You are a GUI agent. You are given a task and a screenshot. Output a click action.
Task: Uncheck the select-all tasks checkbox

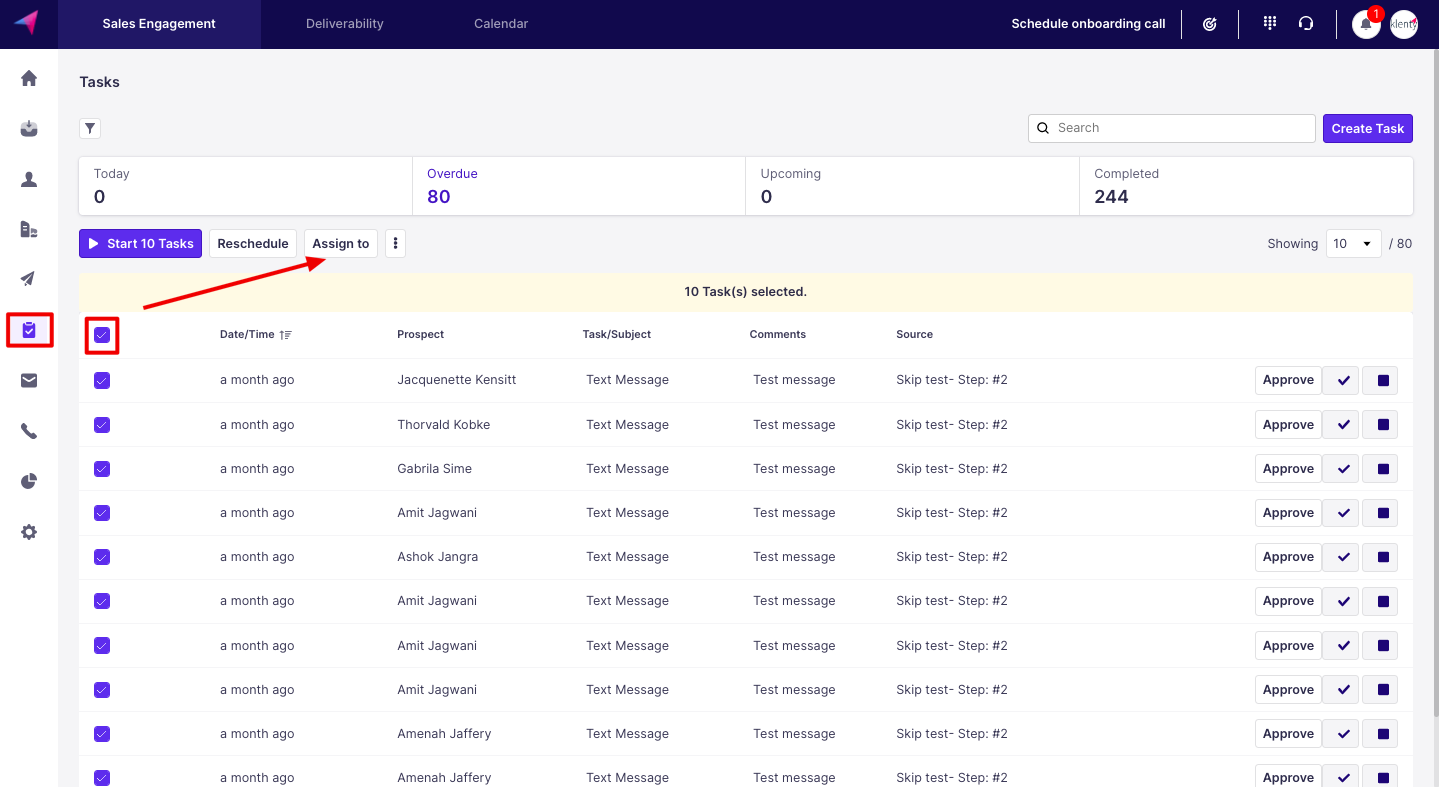[102, 335]
